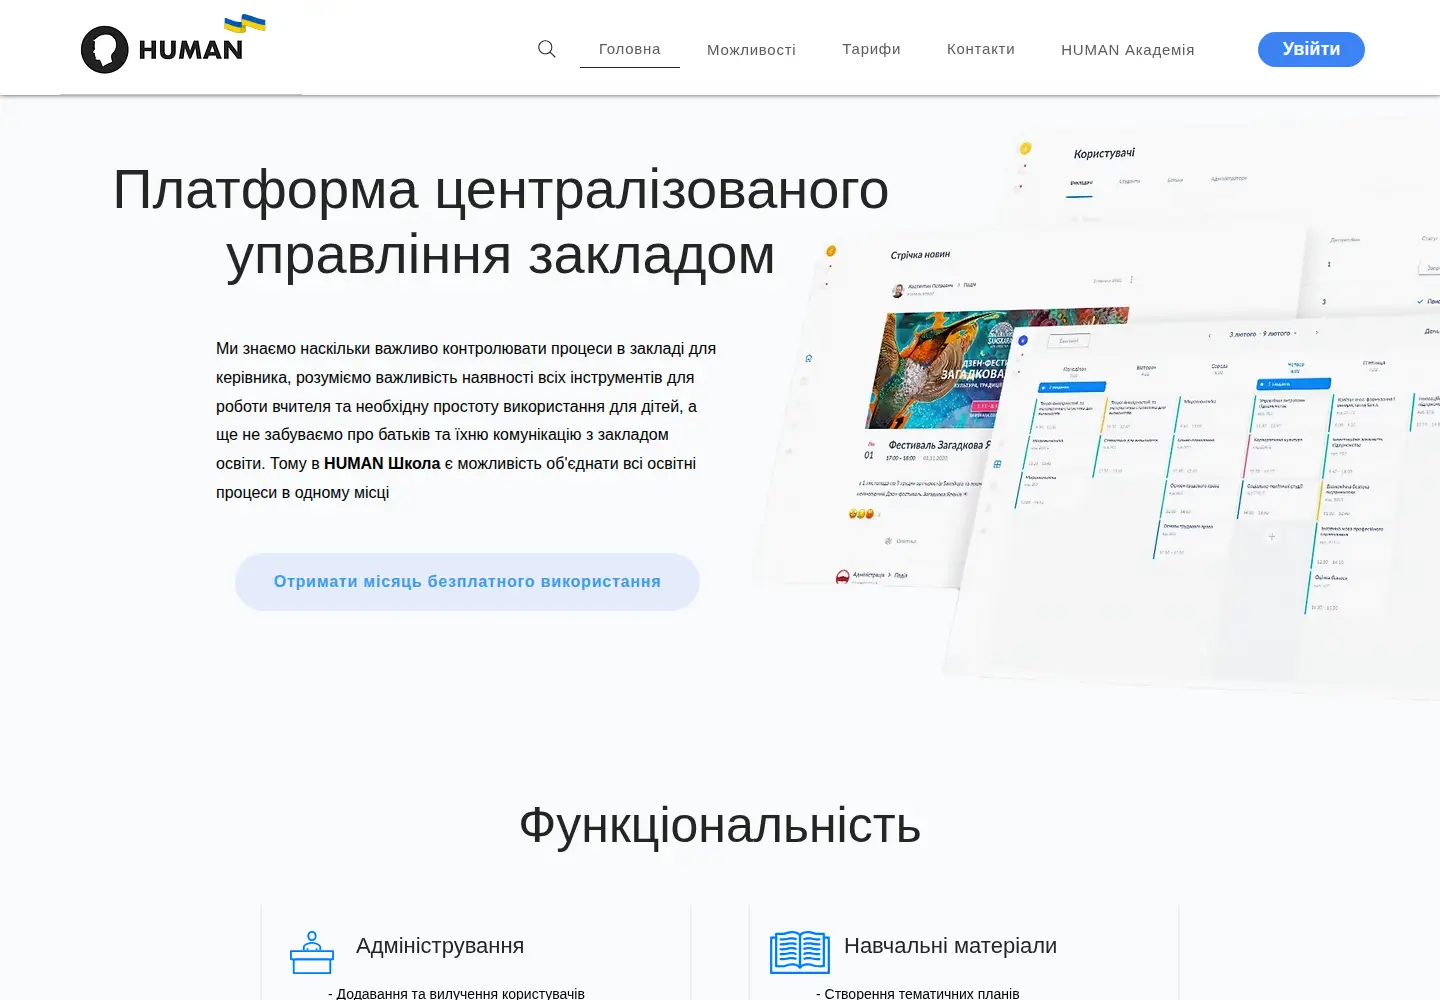Click Отримати місяць безплатного використання button
The image size is (1440, 1000).
(467, 582)
